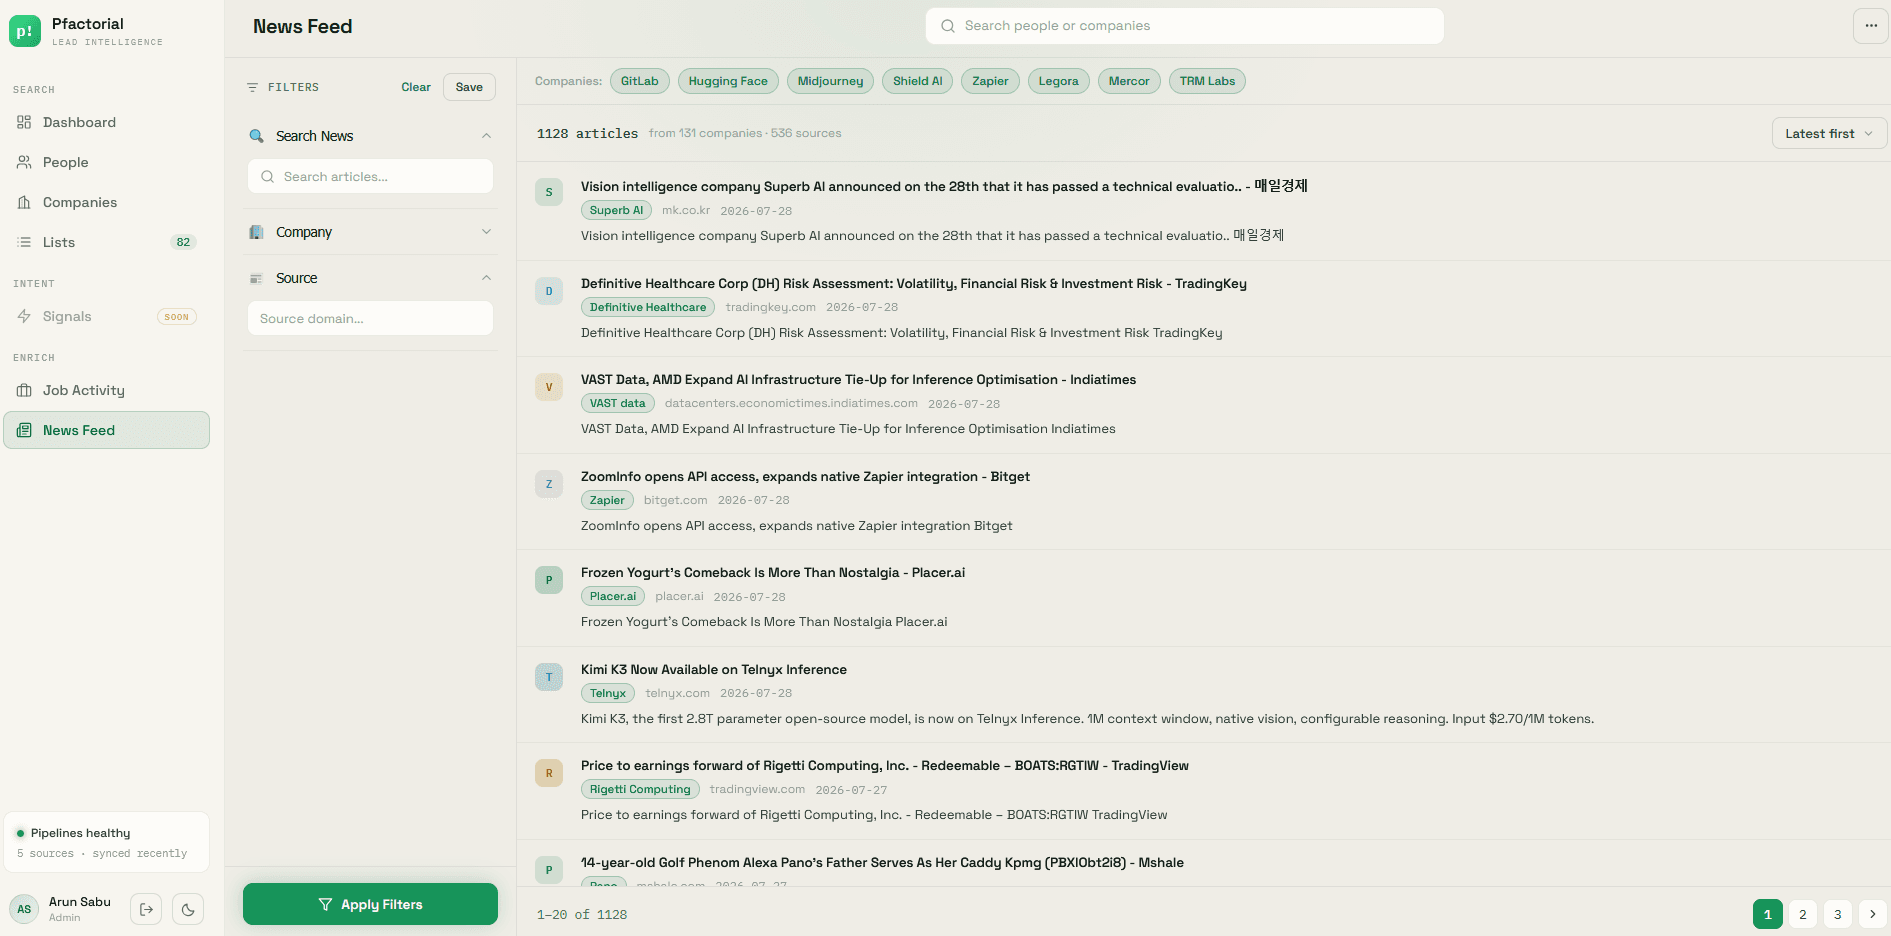Click the Superb AI company tag

616,210
